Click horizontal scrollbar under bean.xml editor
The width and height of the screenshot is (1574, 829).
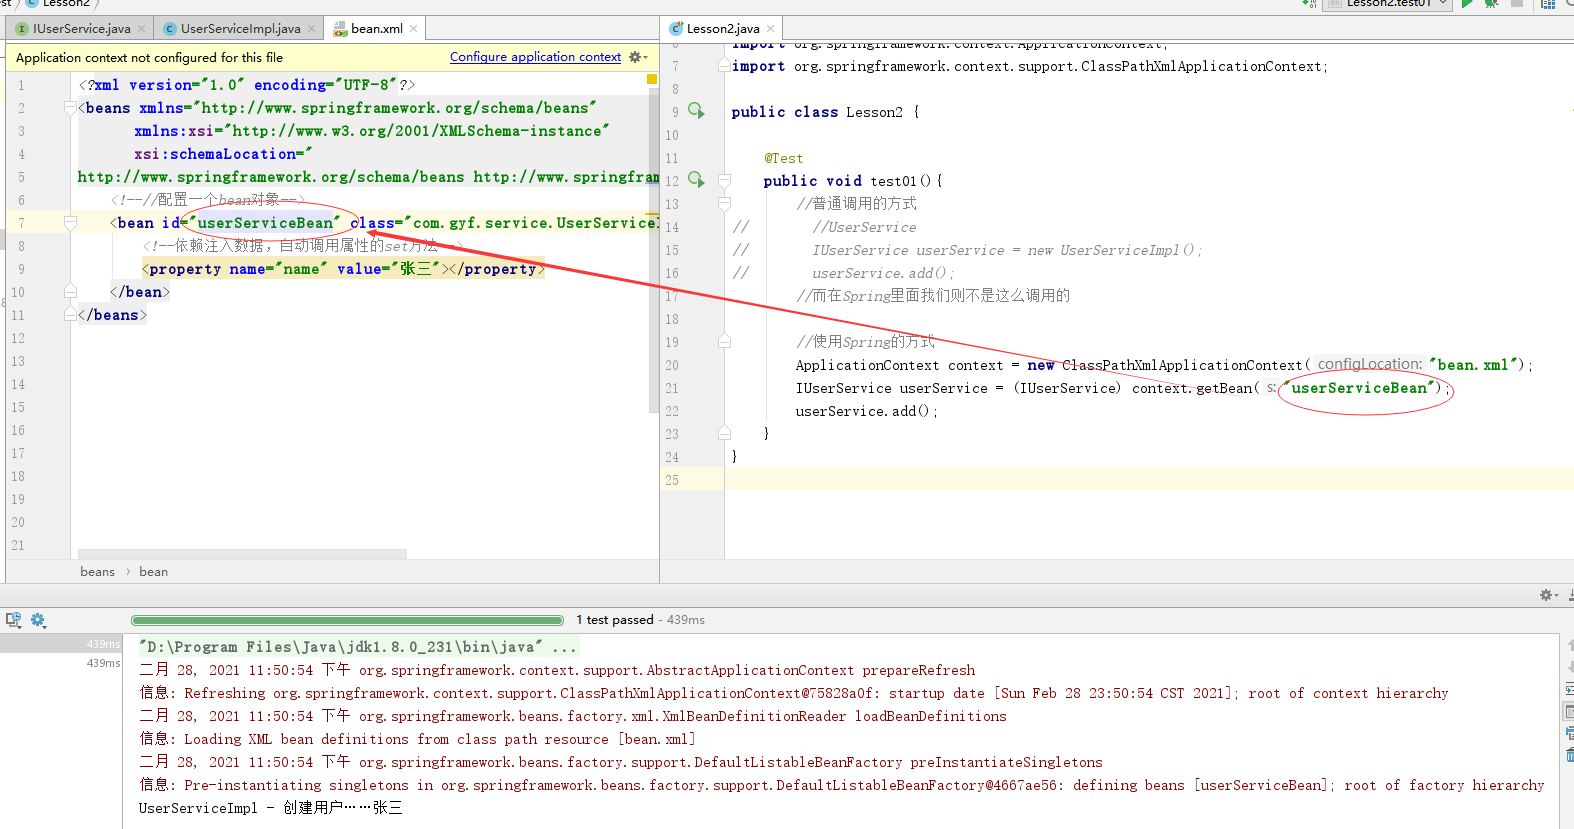(x=242, y=553)
